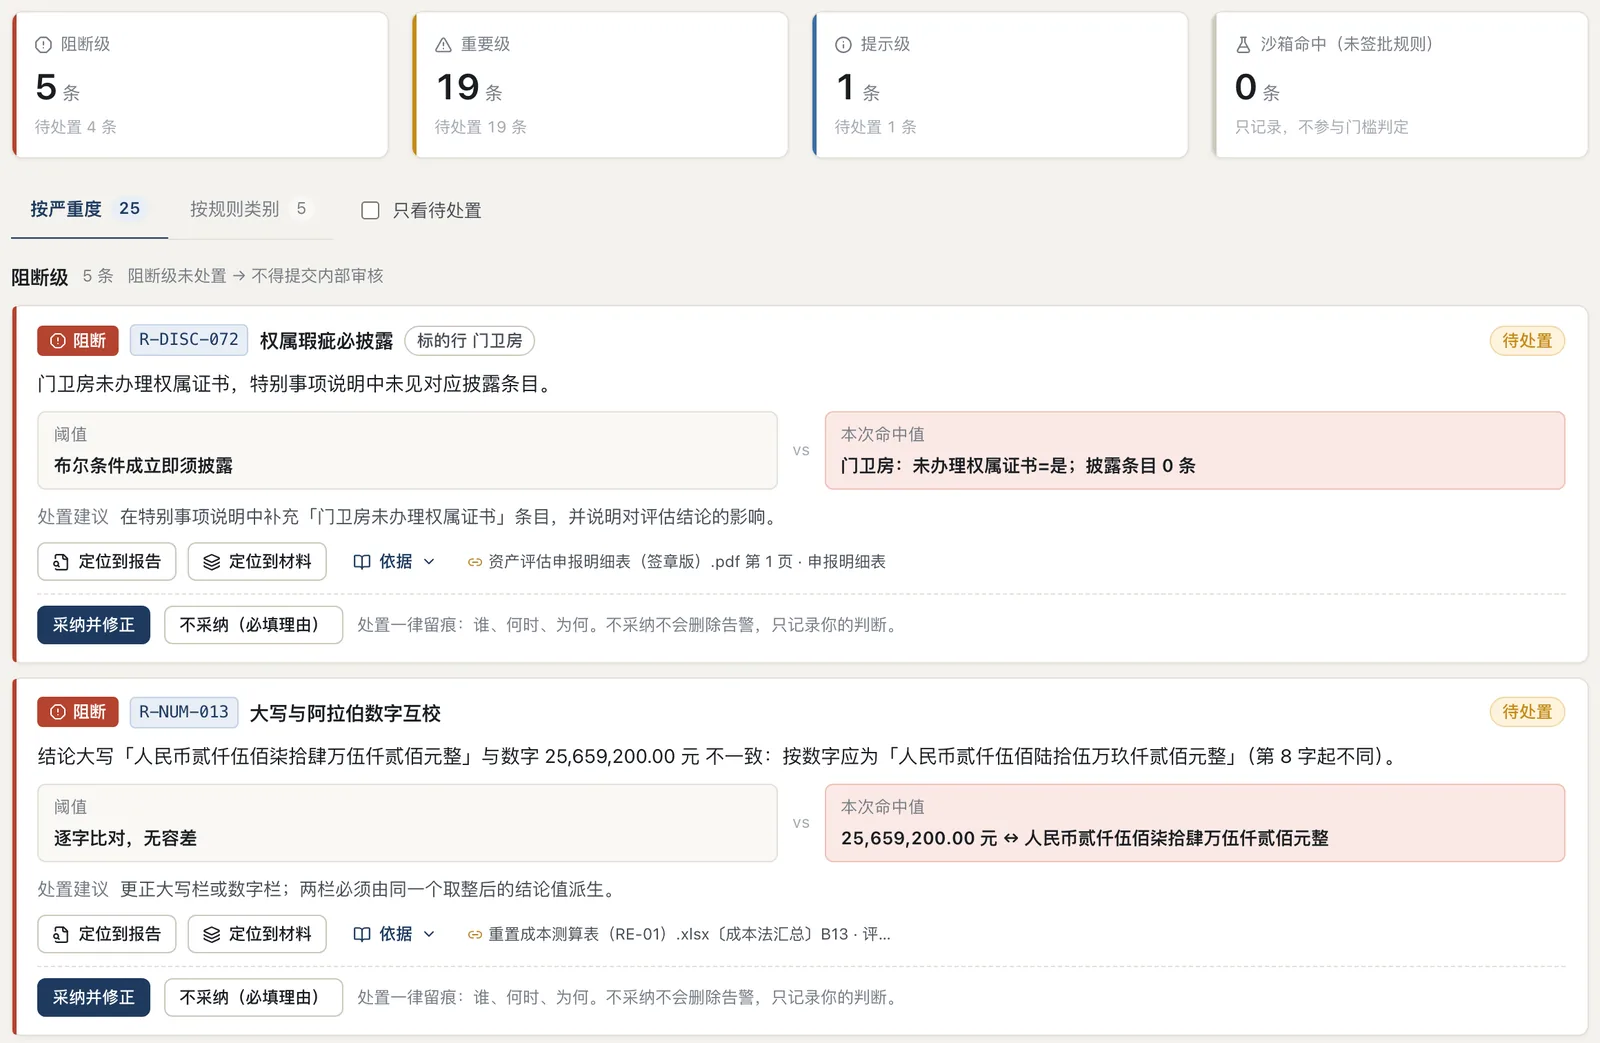The image size is (1600, 1043).
Task: Click the 大写与阿拉伯数字互校 rule title
Action: [x=345, y=713]
